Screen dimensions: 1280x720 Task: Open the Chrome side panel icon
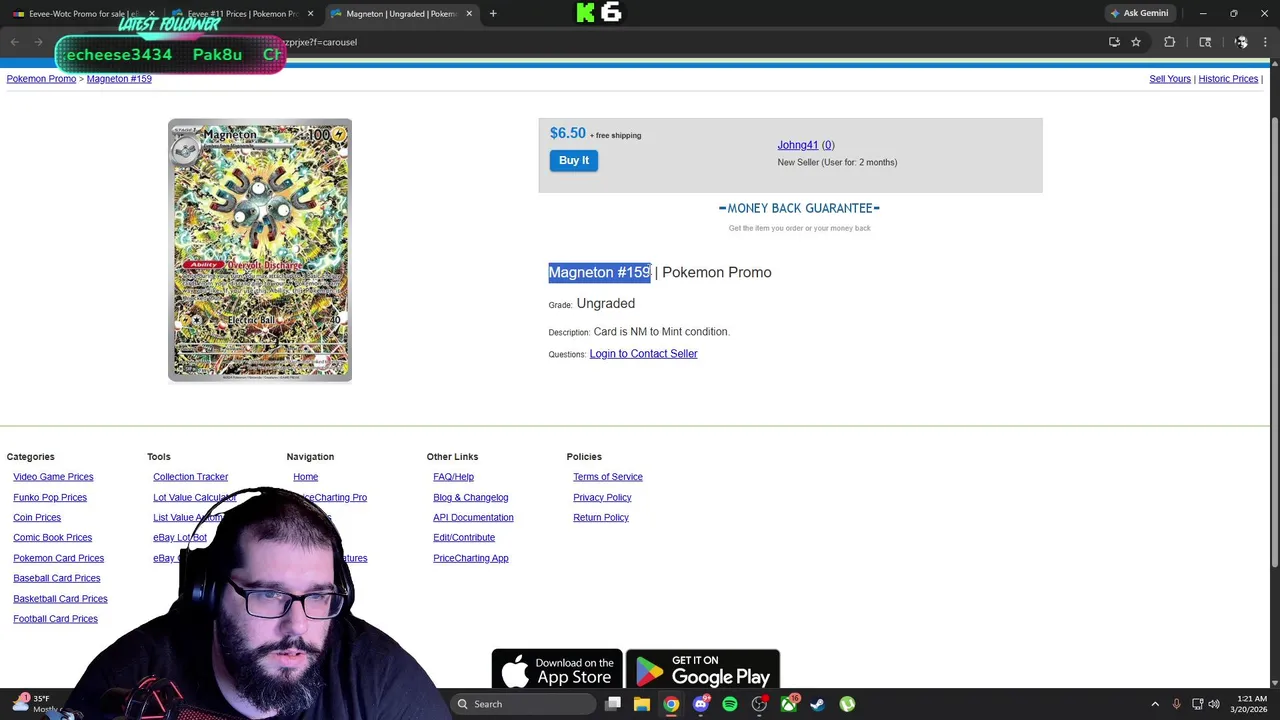click(1205, 42)
